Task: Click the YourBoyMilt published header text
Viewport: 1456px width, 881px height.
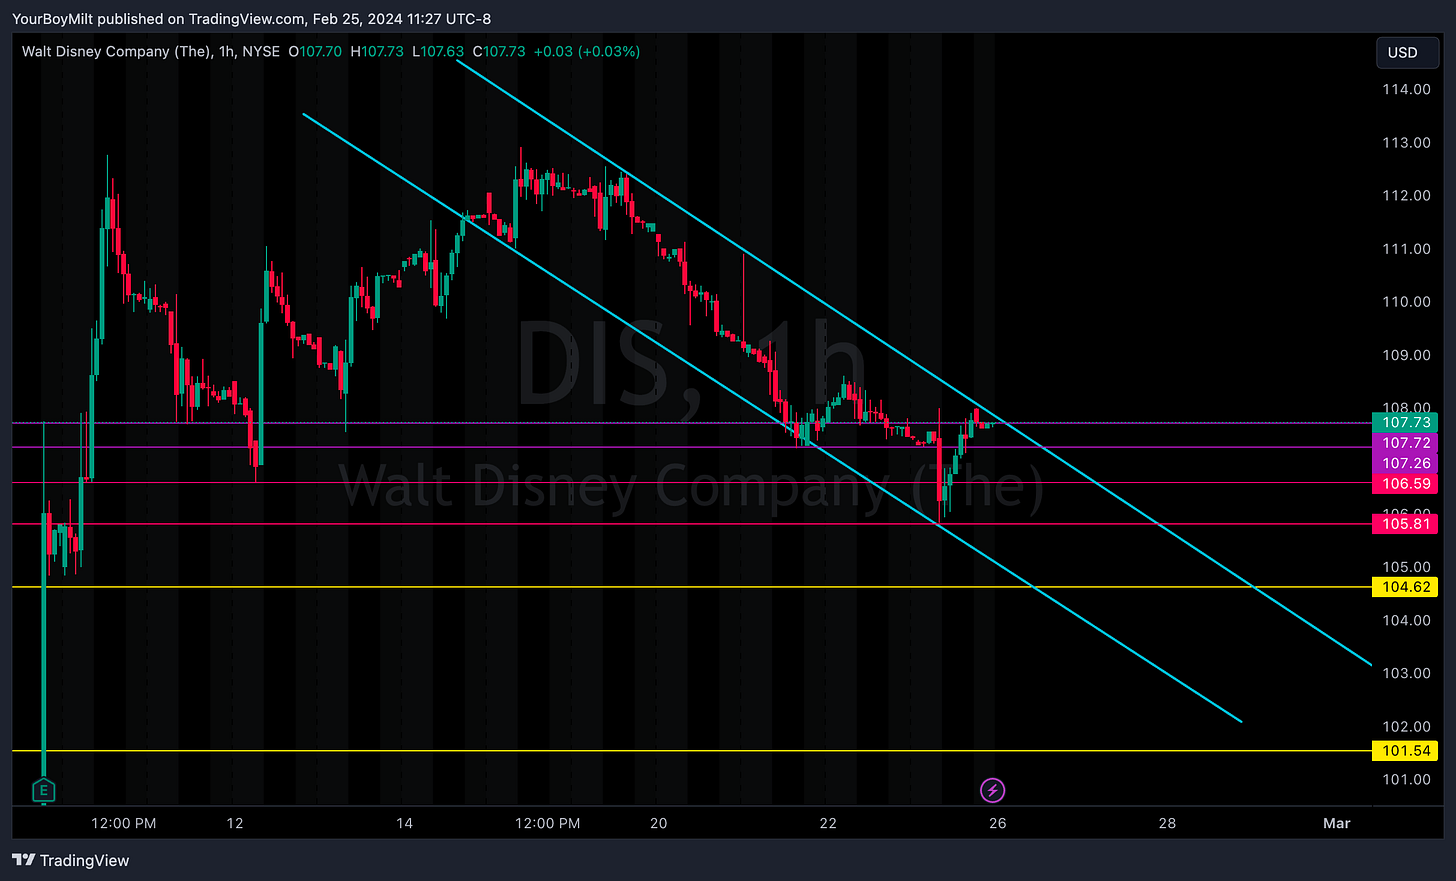Action: 251,19
